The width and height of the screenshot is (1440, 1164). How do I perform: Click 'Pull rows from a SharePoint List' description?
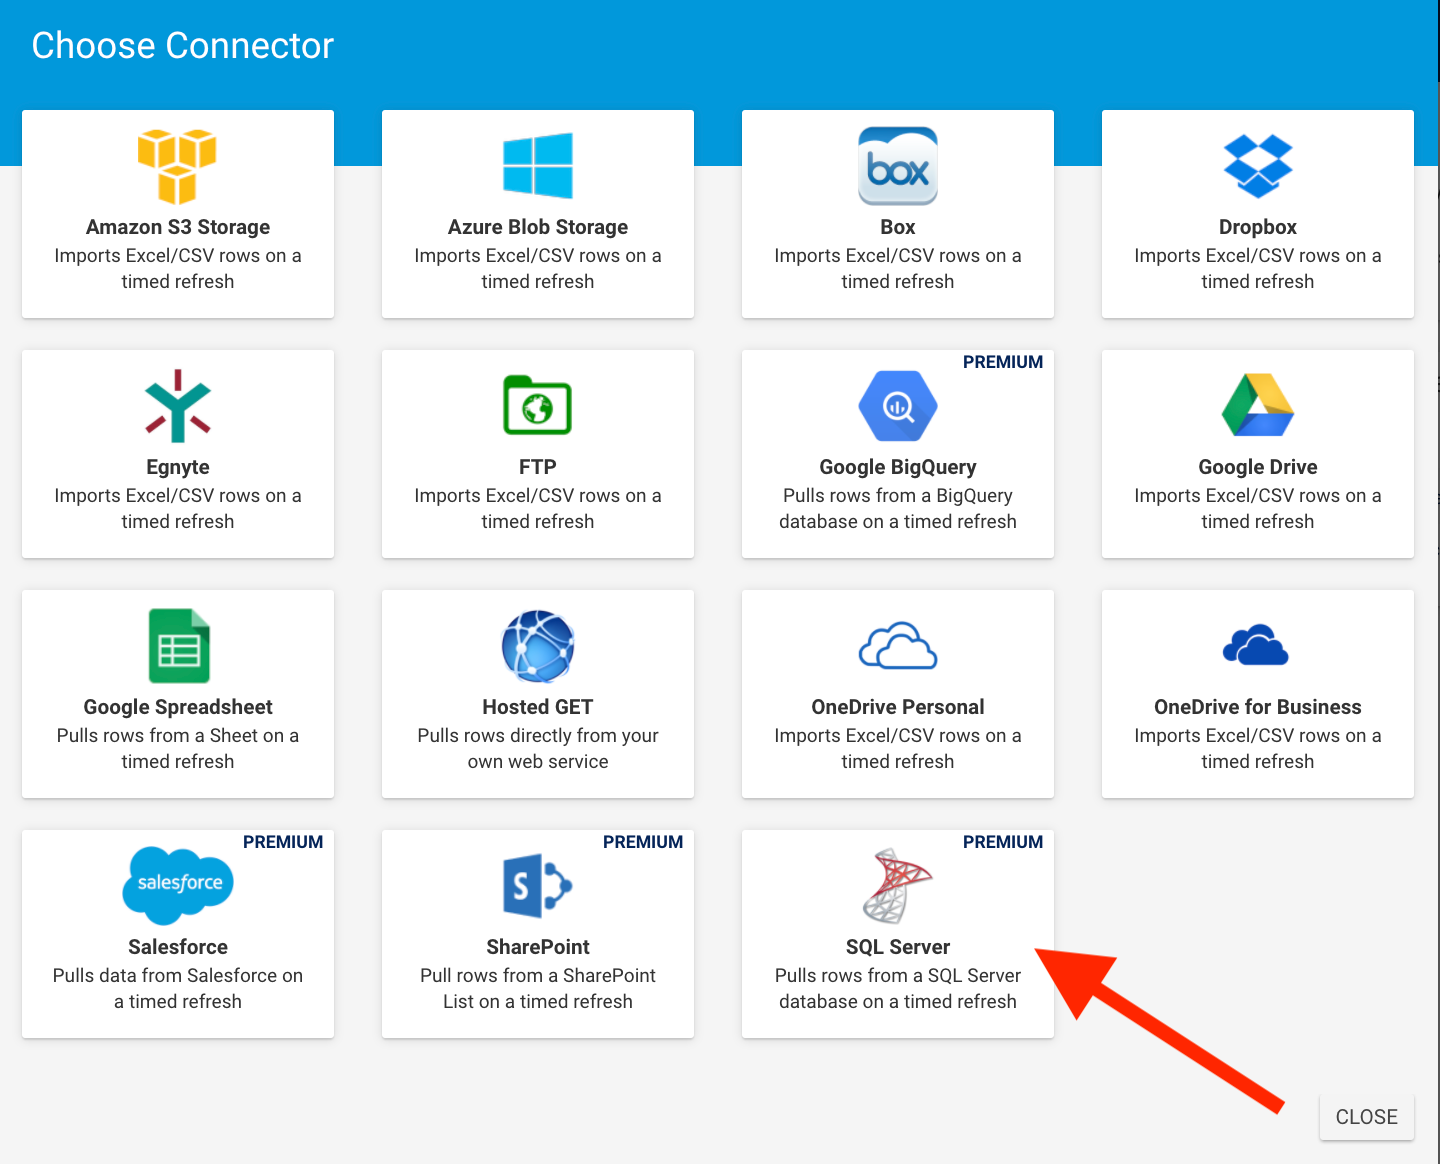pos(538,988)
